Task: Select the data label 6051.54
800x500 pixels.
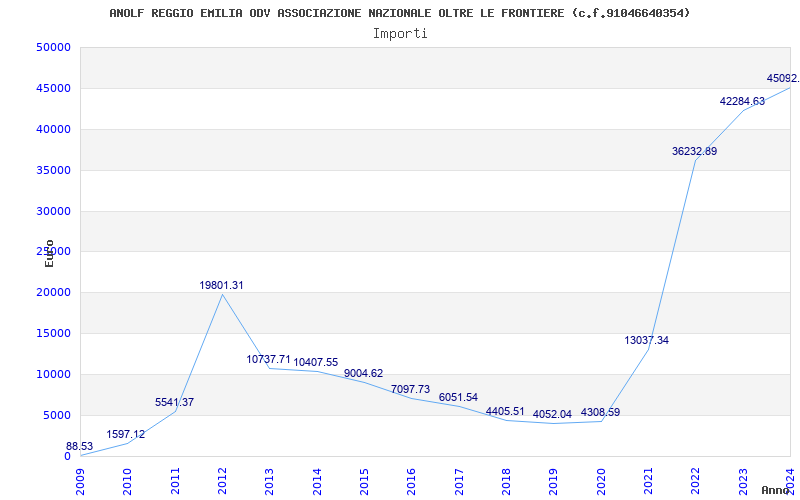Action: [458, 397]
